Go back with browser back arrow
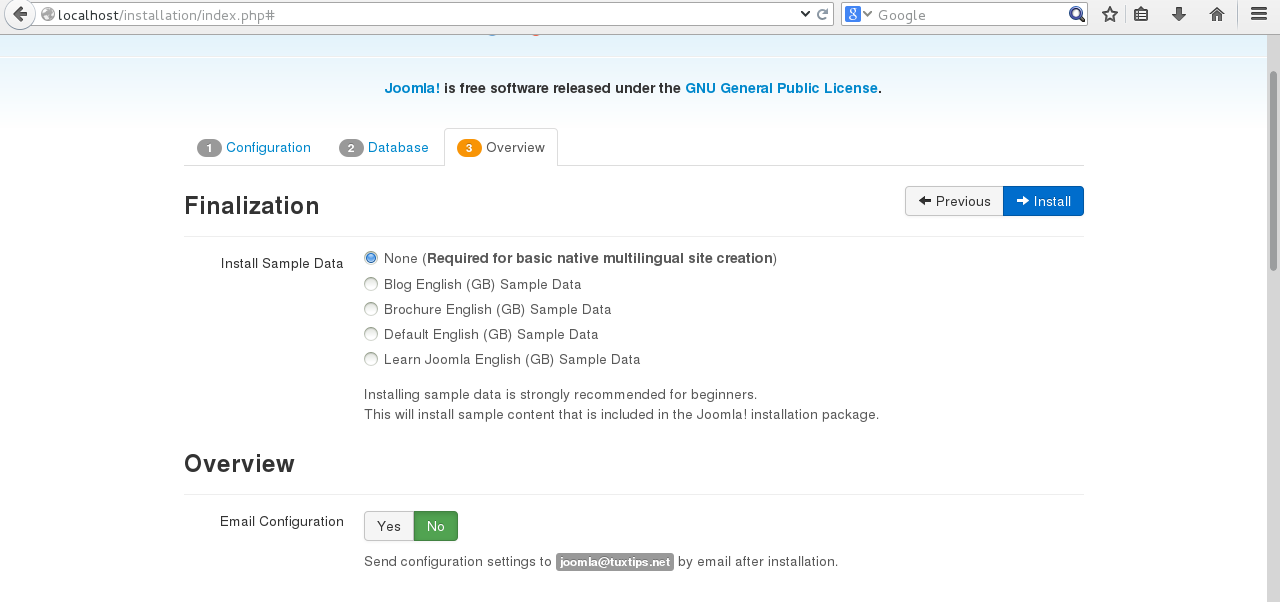 tap(19, 14)
